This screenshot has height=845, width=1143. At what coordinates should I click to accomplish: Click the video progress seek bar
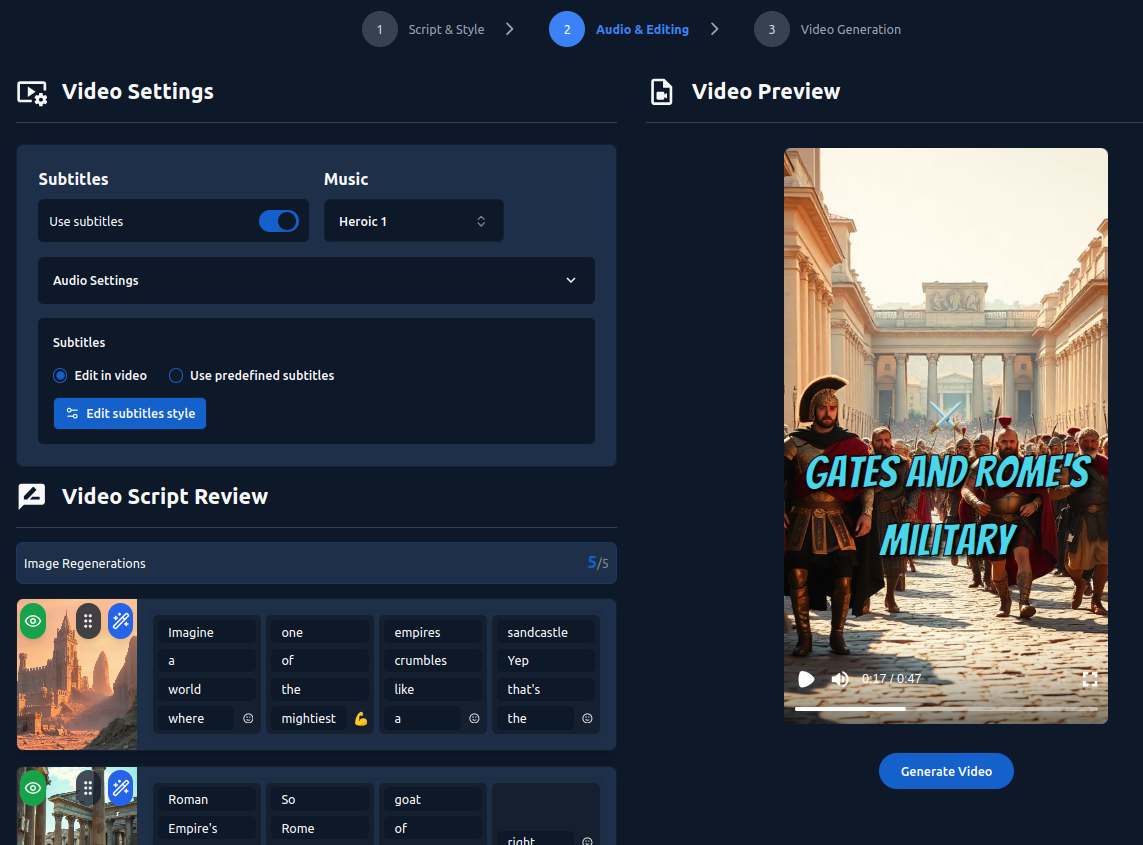coord(946,708)
